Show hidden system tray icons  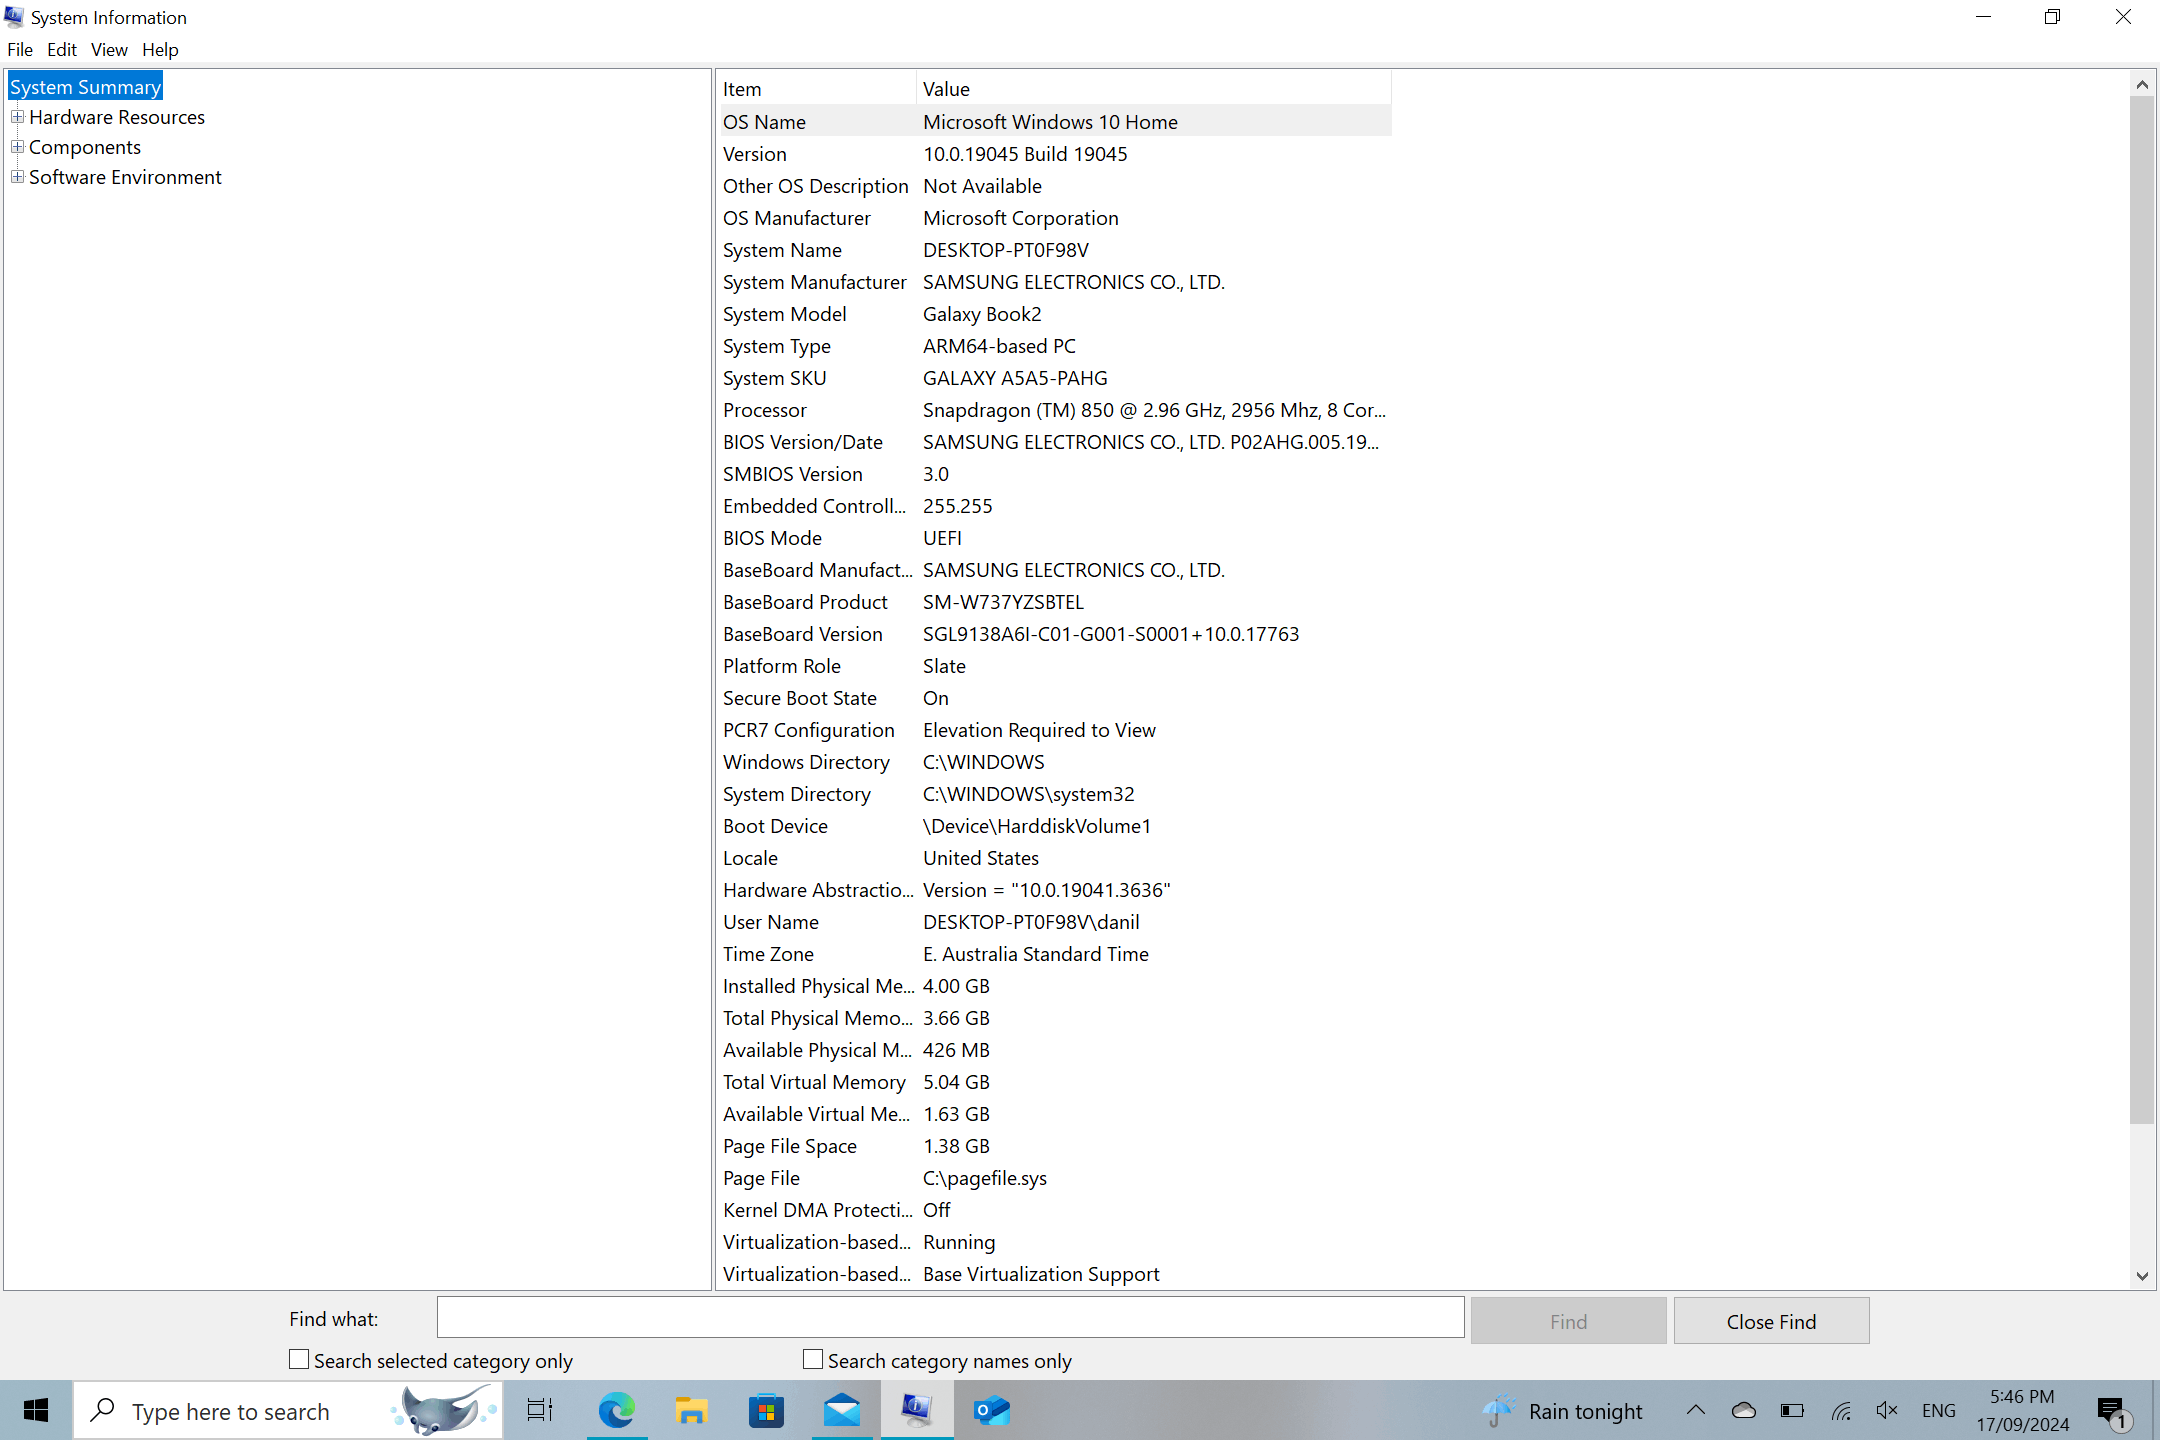[1696, 1411]
